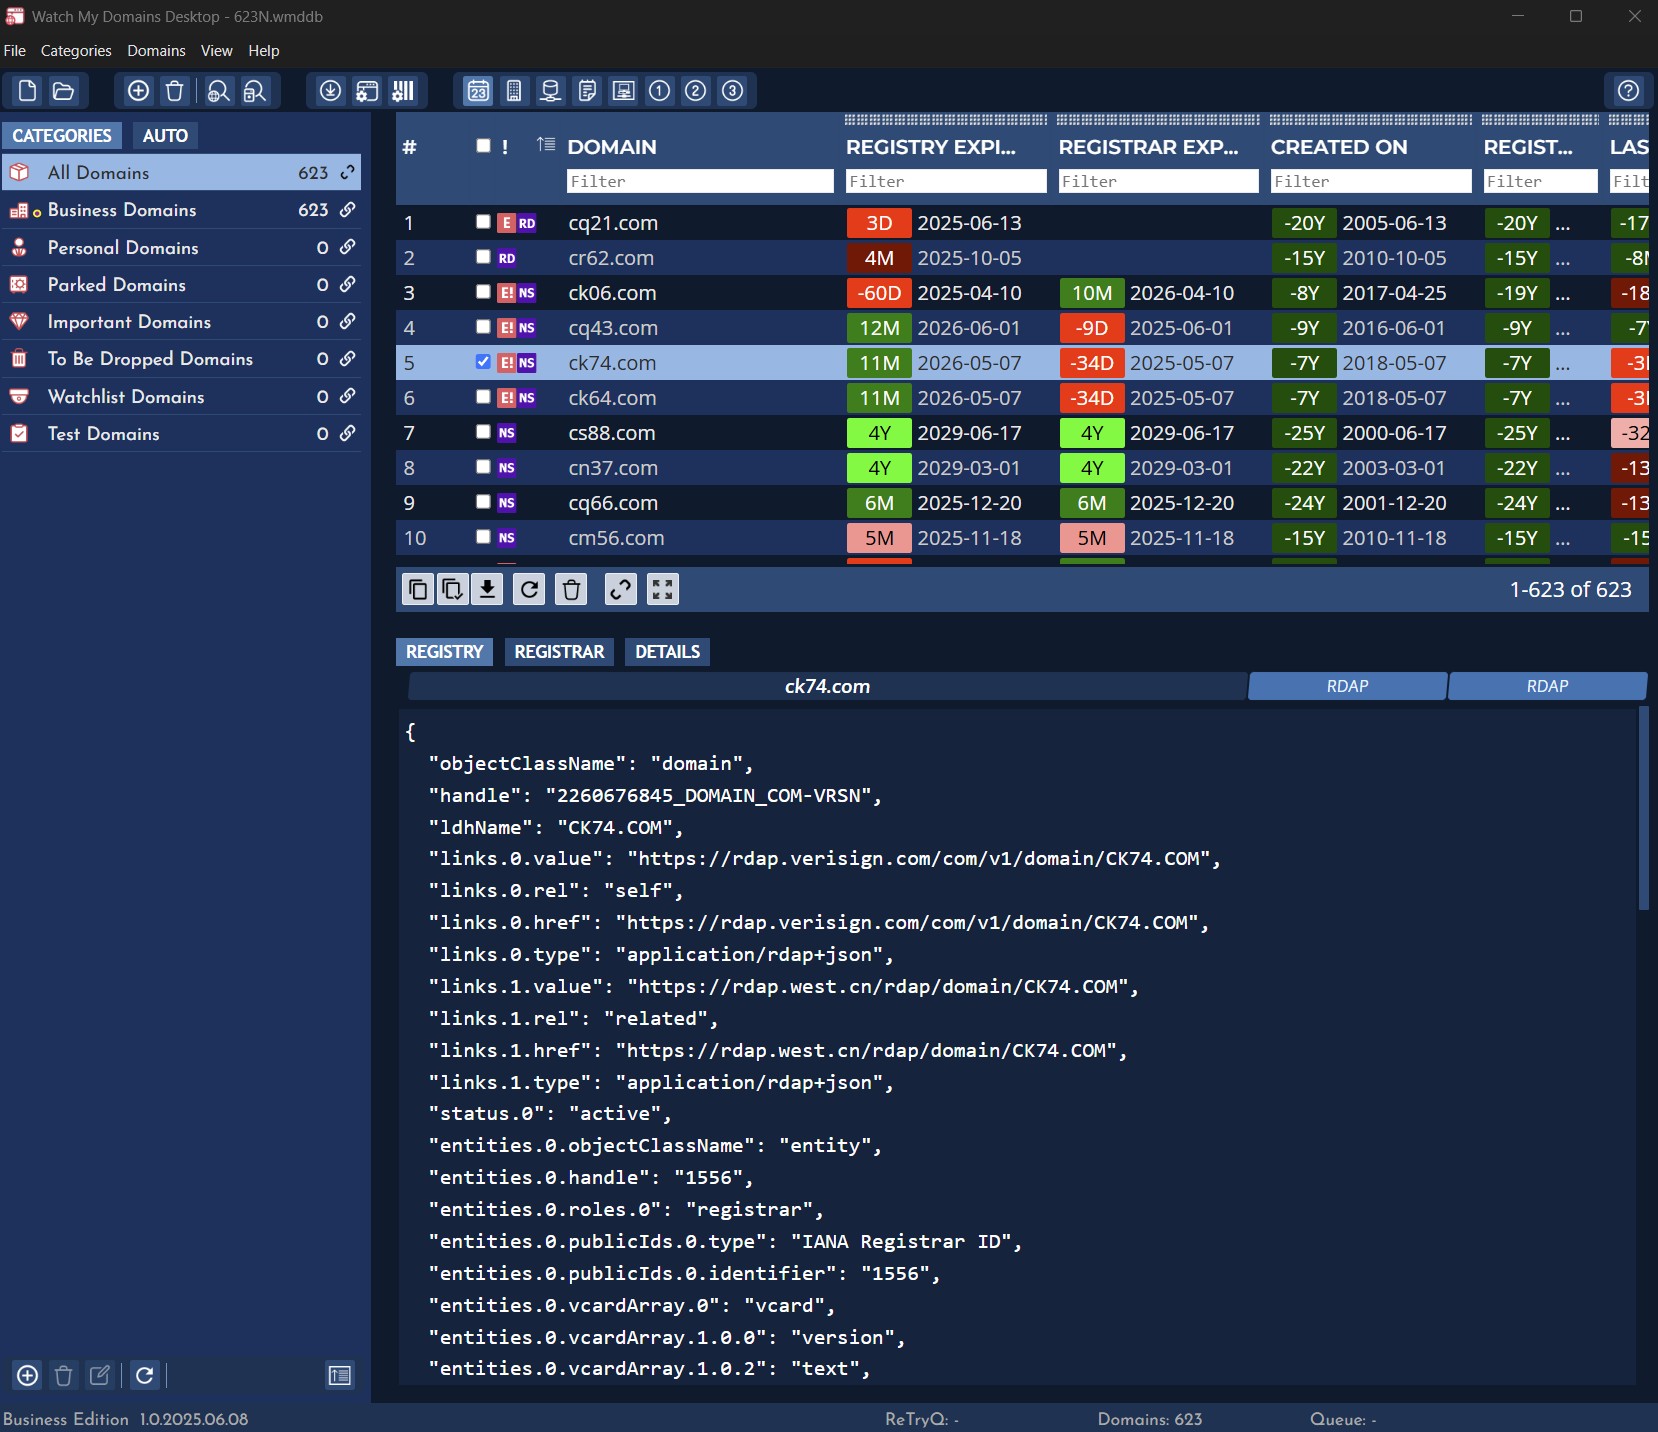Check the box for ck64.com
Screen dimensions: 1658x1432
(x=483, y=397)
